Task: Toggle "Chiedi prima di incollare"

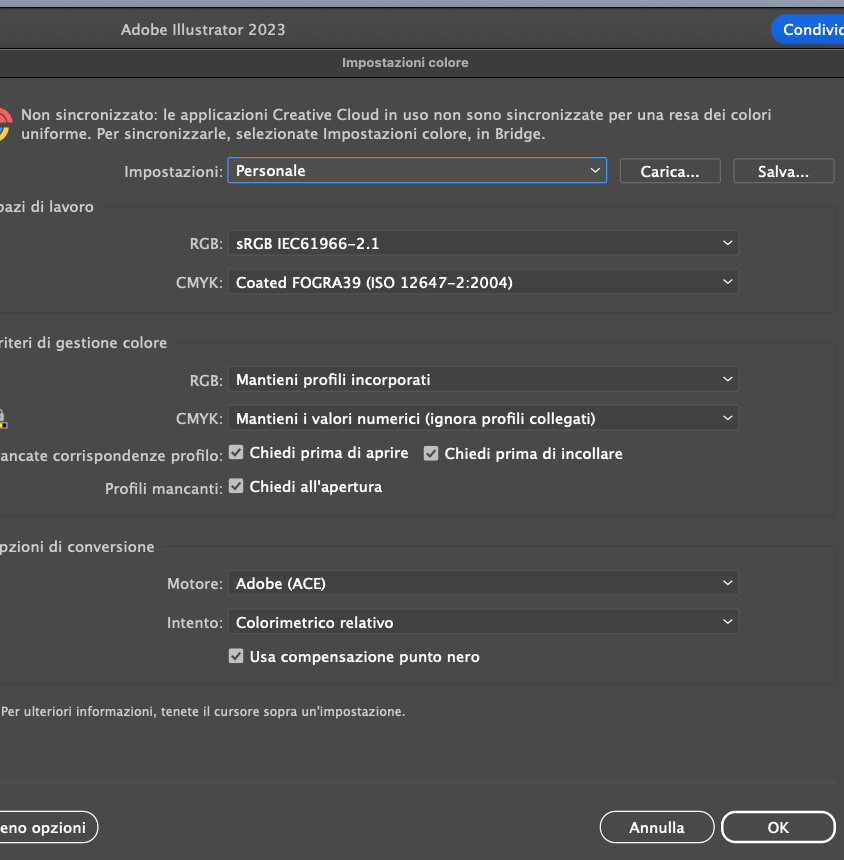Action: click(431, 453)
